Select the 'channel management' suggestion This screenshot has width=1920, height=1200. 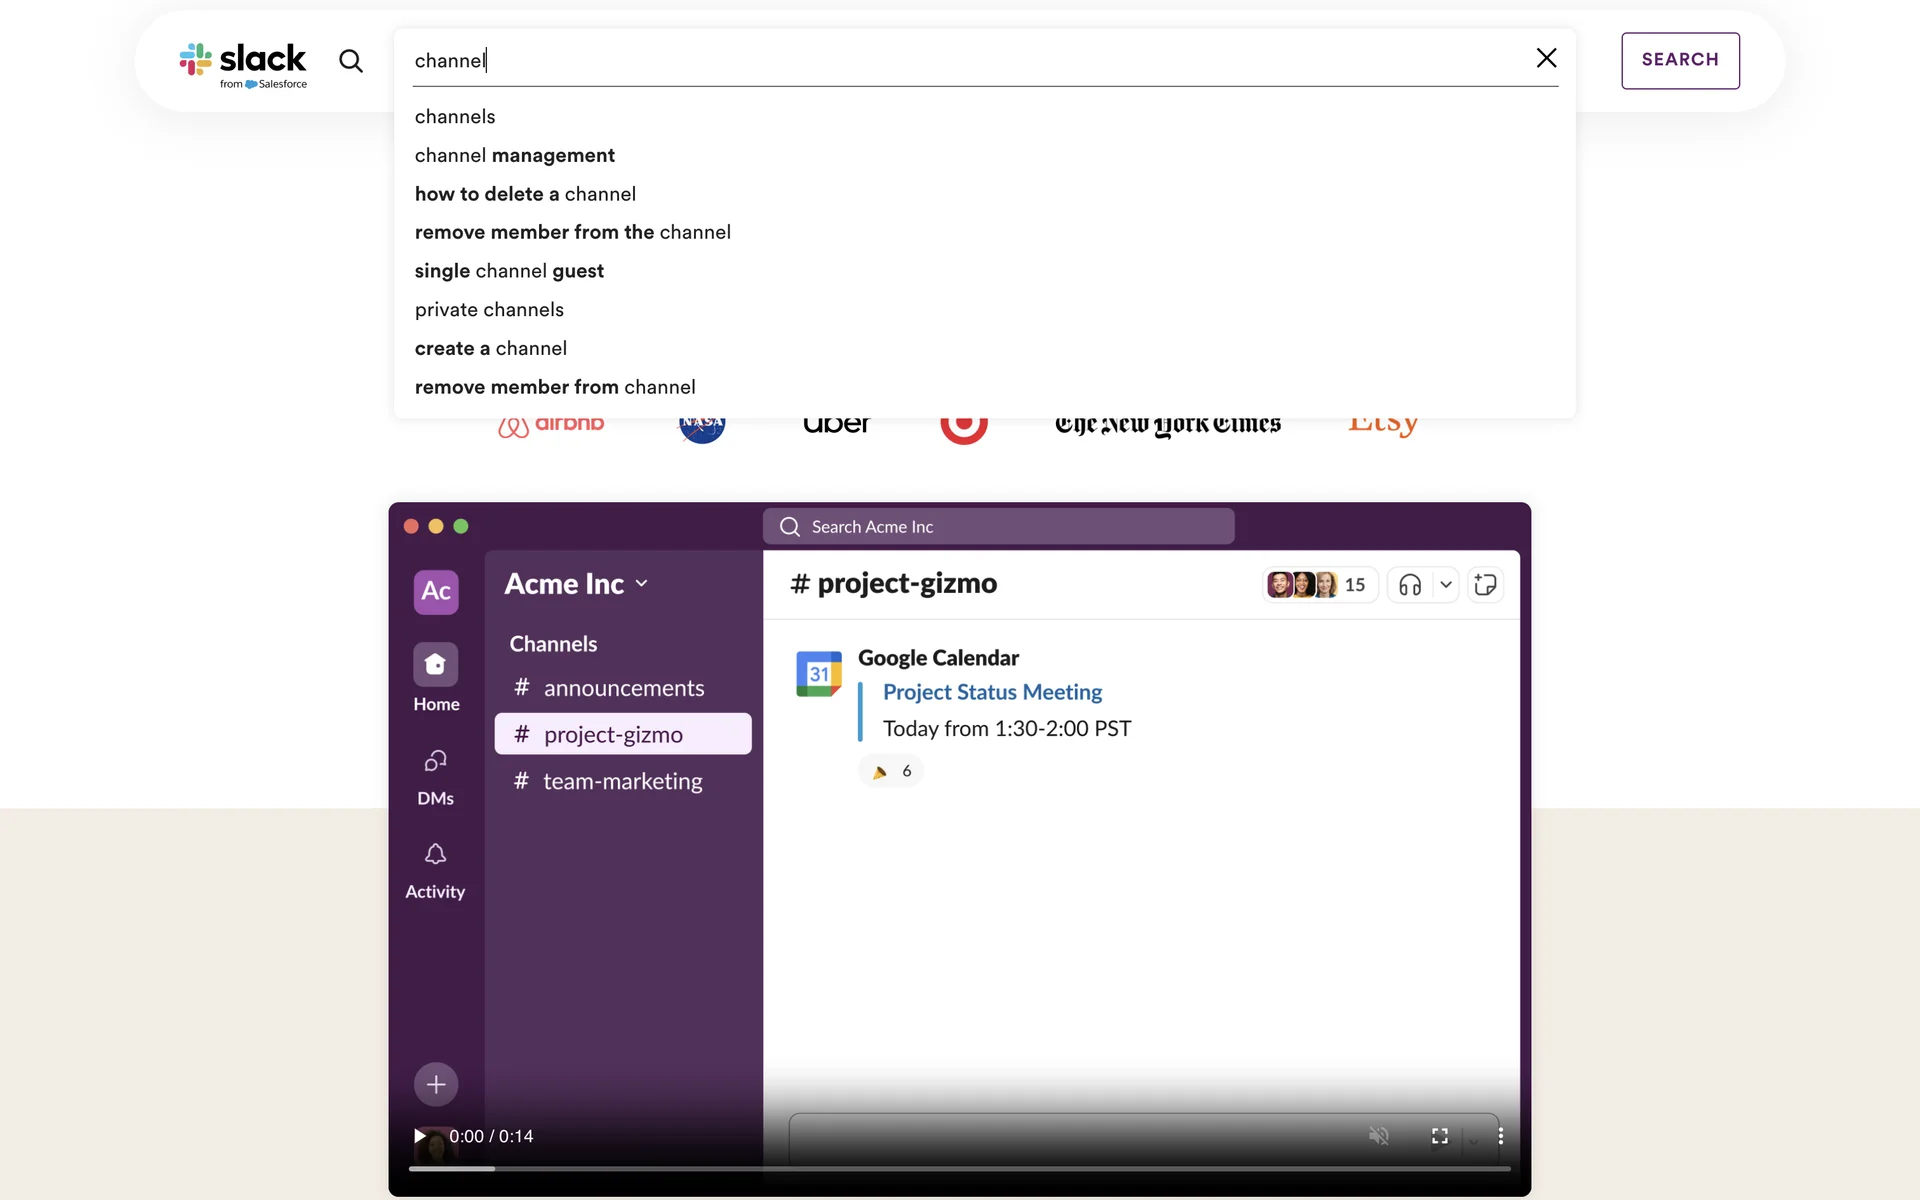tap(514, 155)
